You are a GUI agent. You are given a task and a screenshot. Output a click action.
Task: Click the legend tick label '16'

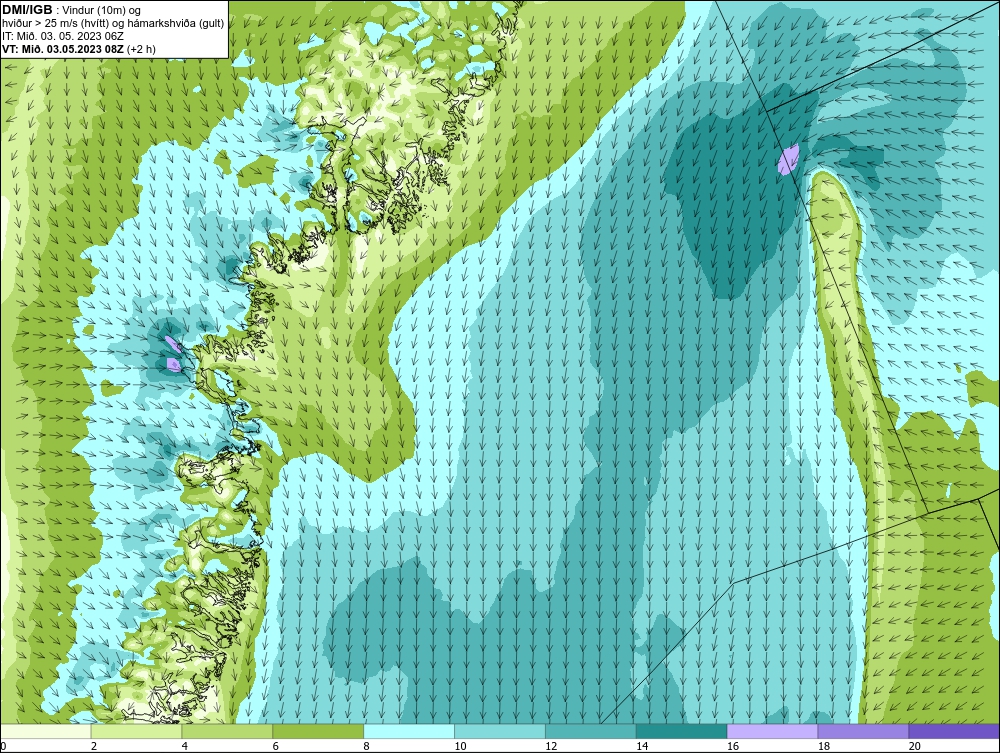tap(733, 746)
